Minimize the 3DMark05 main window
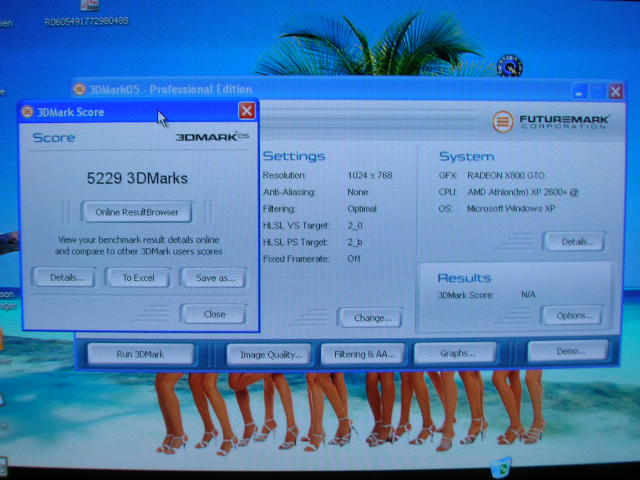 coord(580,91)
